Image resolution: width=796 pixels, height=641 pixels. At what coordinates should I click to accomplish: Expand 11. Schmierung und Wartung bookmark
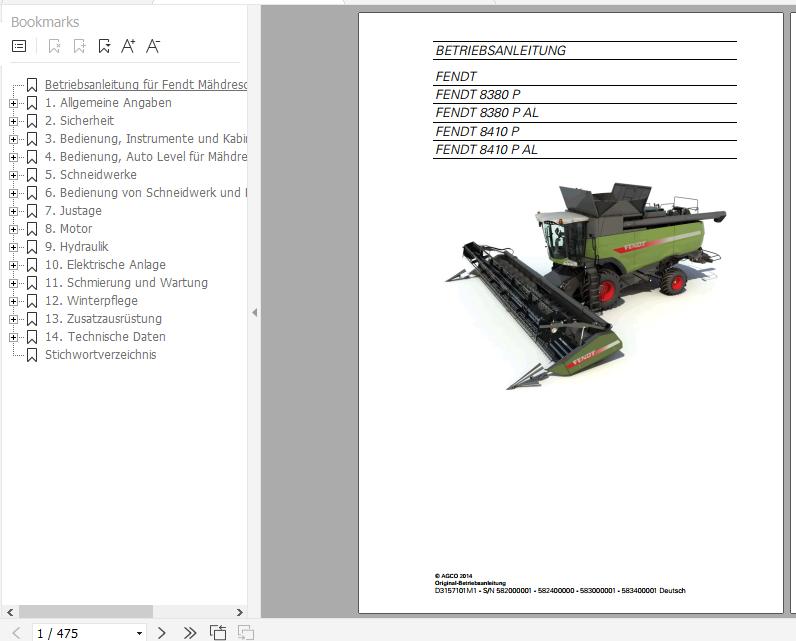click(x=13, y=283)
